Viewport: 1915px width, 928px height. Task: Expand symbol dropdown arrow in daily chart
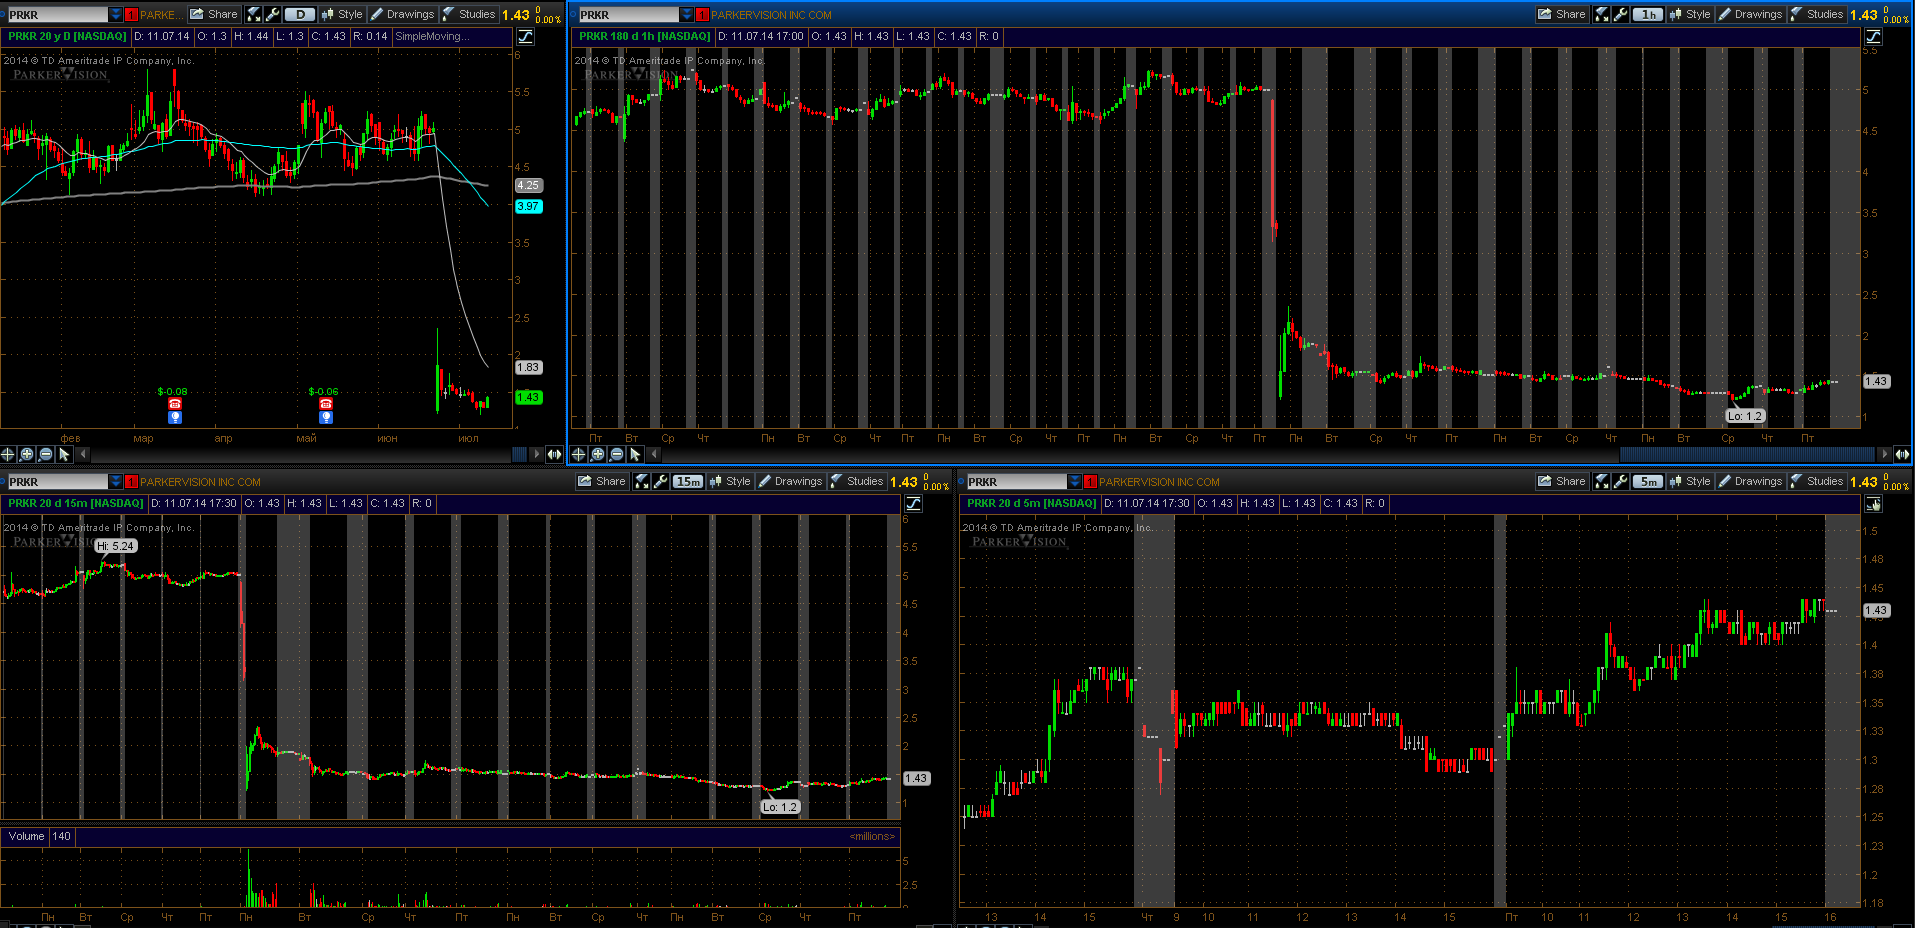click(x=116, y=14)
